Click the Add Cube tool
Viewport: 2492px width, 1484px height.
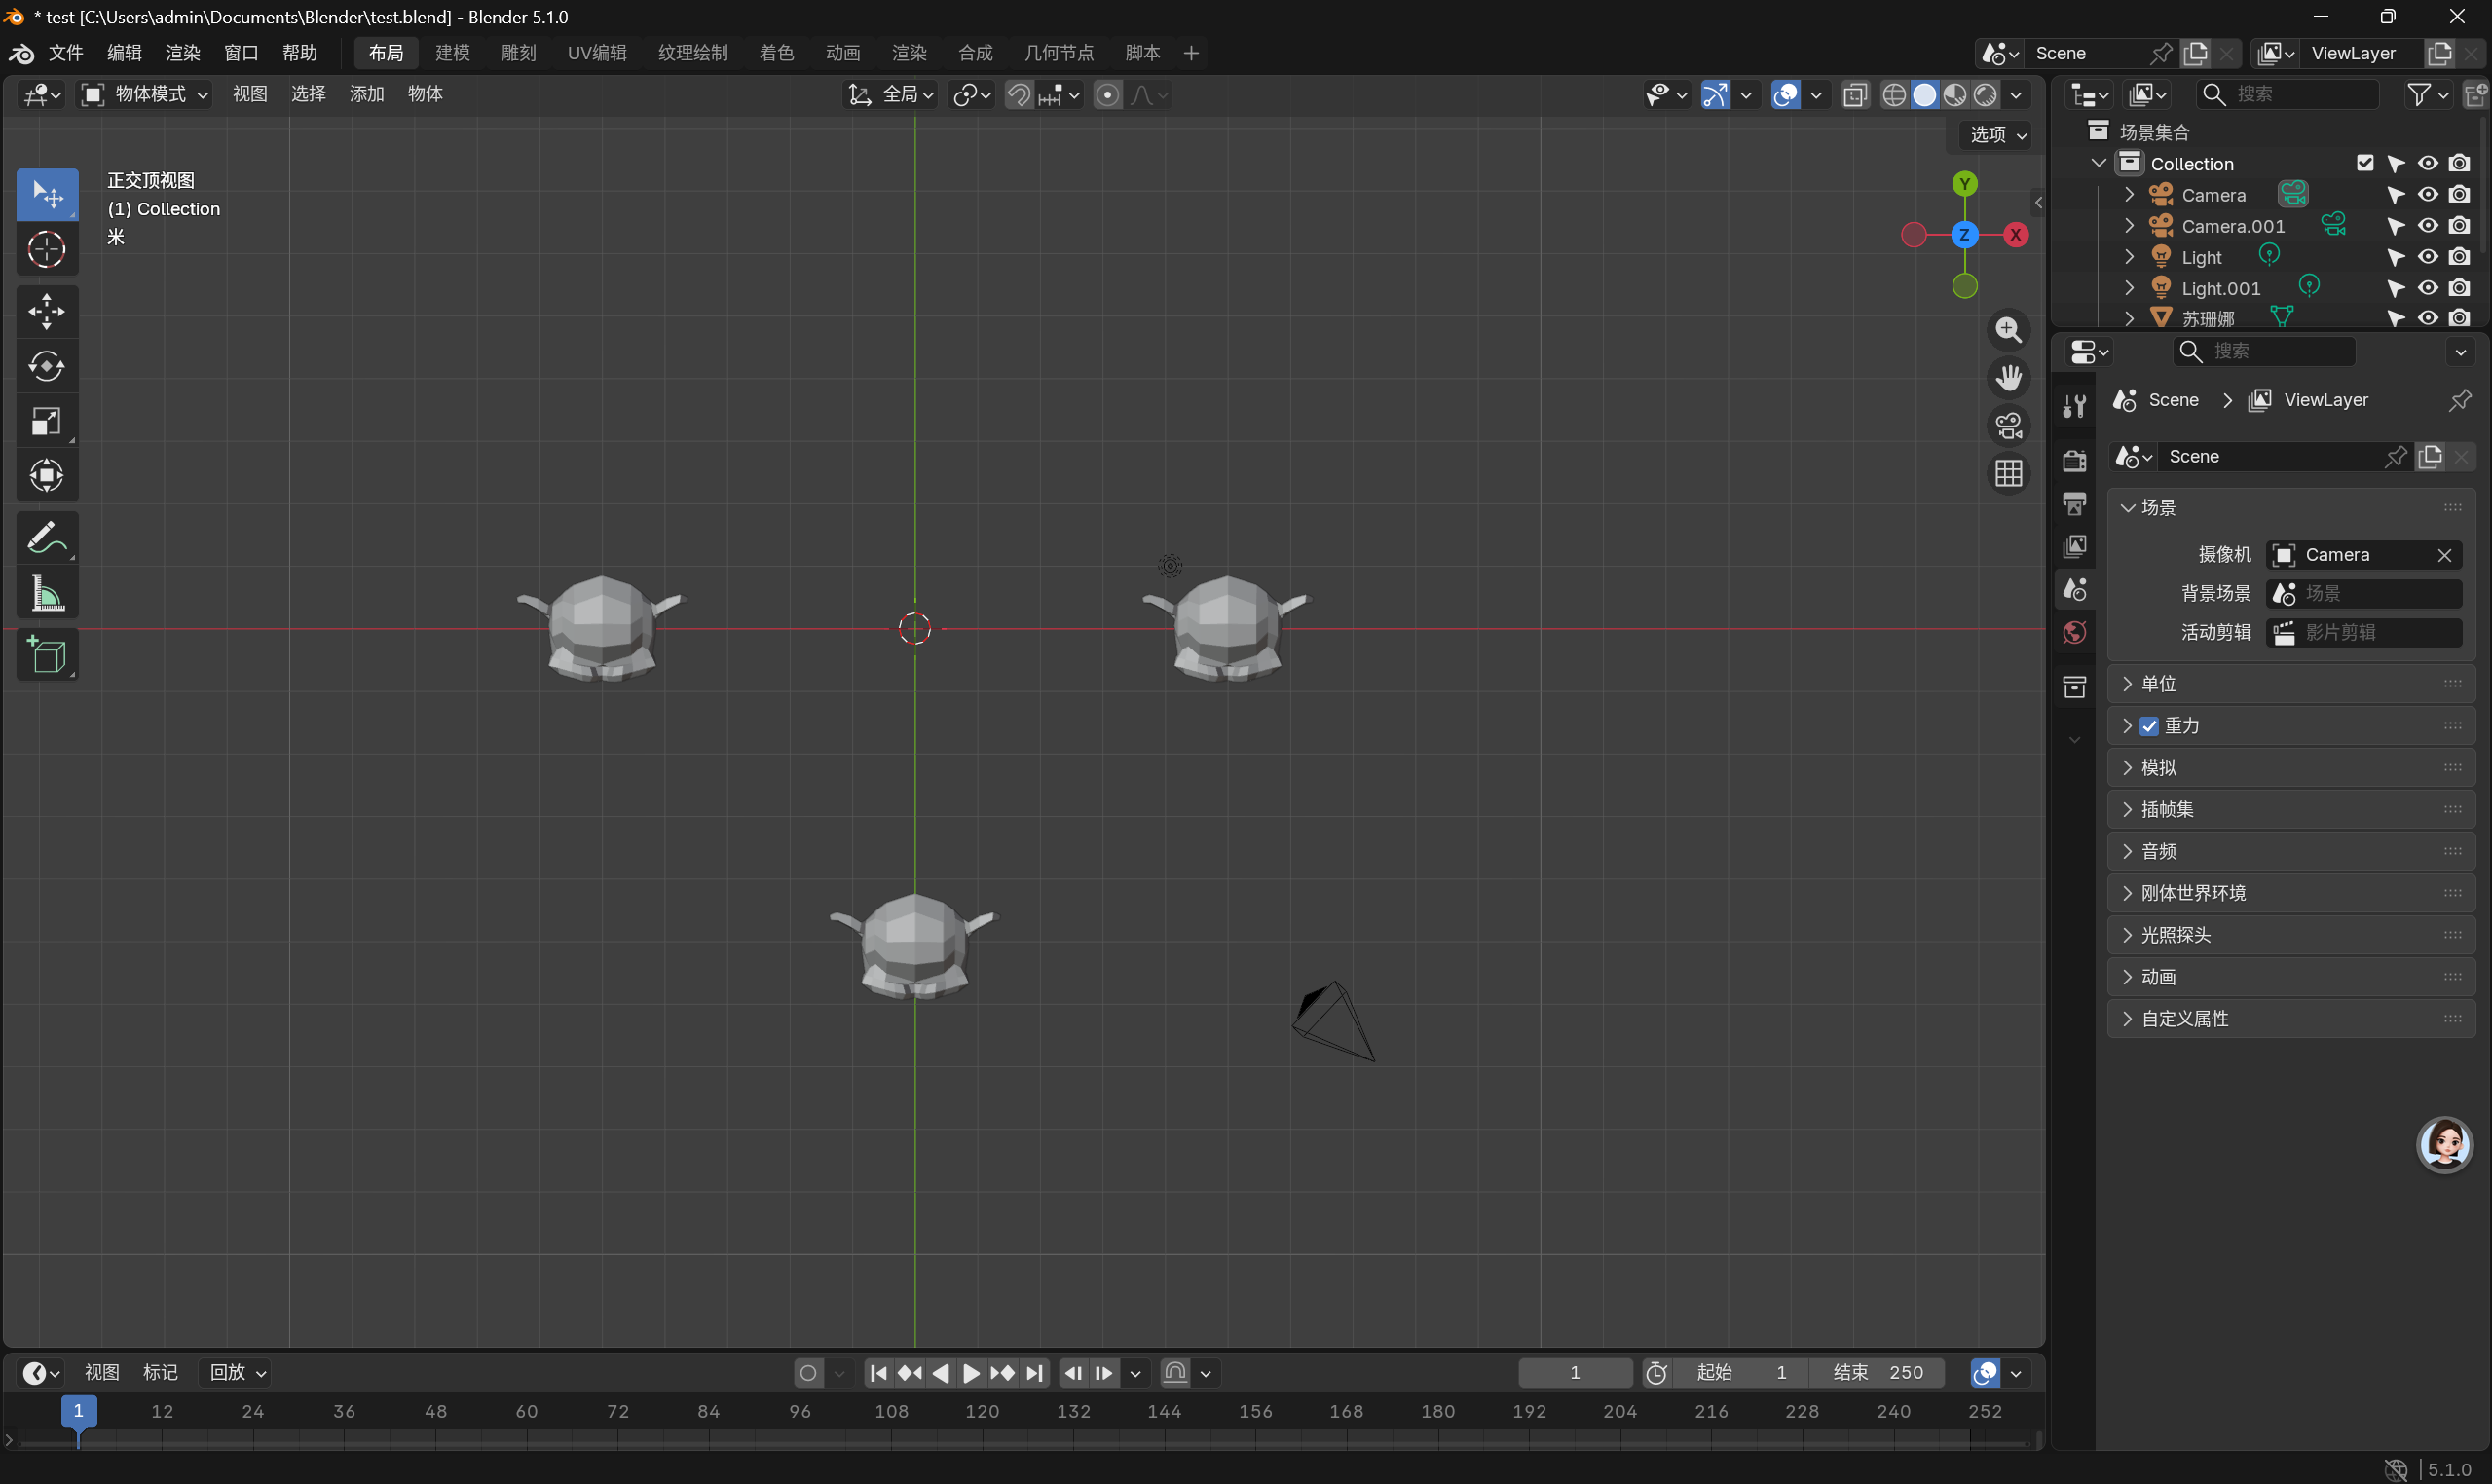click(46, 656)
